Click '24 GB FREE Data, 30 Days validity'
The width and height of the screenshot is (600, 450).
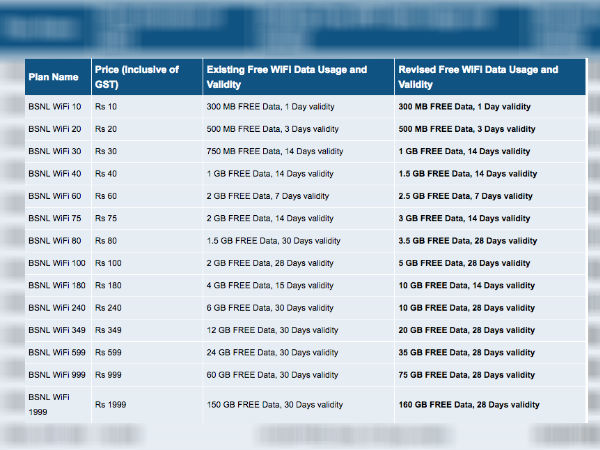272,352
